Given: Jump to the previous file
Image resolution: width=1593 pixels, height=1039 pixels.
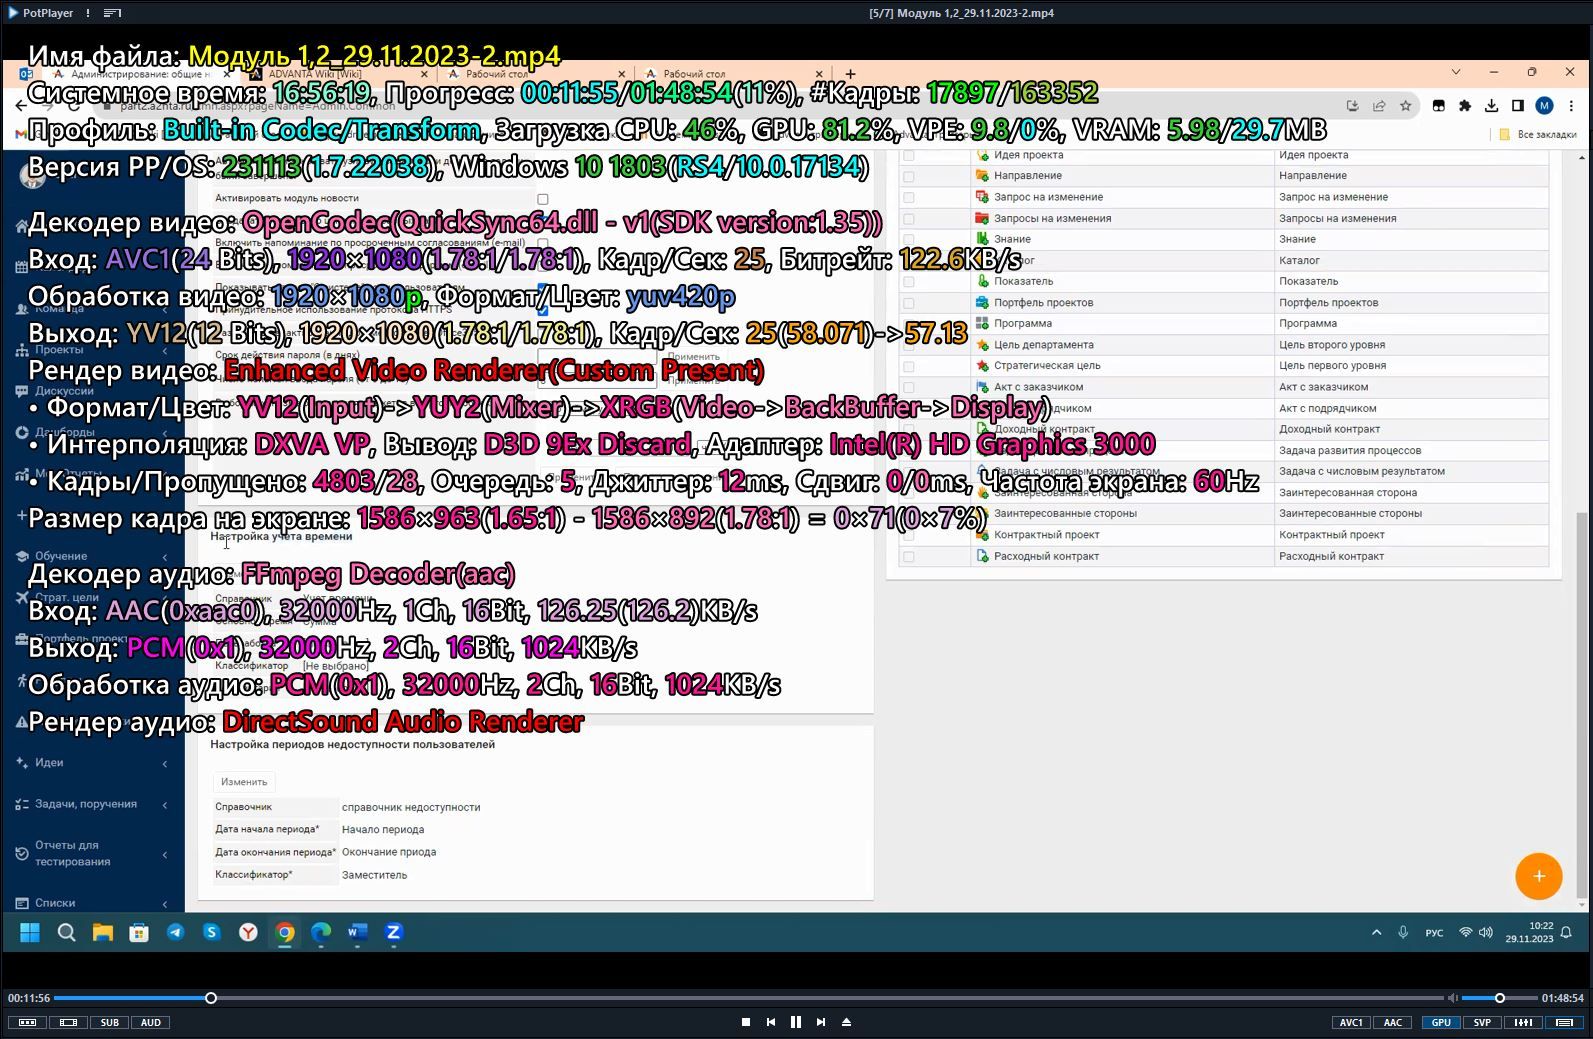Looking at the screenshot, I should point(771,1022).
